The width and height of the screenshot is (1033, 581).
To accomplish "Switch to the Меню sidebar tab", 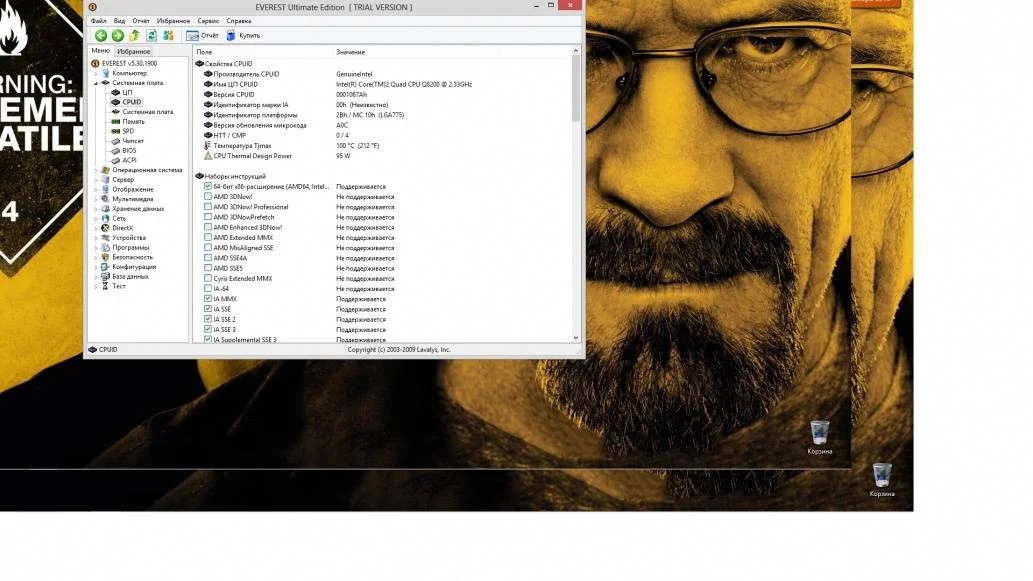I will click(x=101, y=51).
